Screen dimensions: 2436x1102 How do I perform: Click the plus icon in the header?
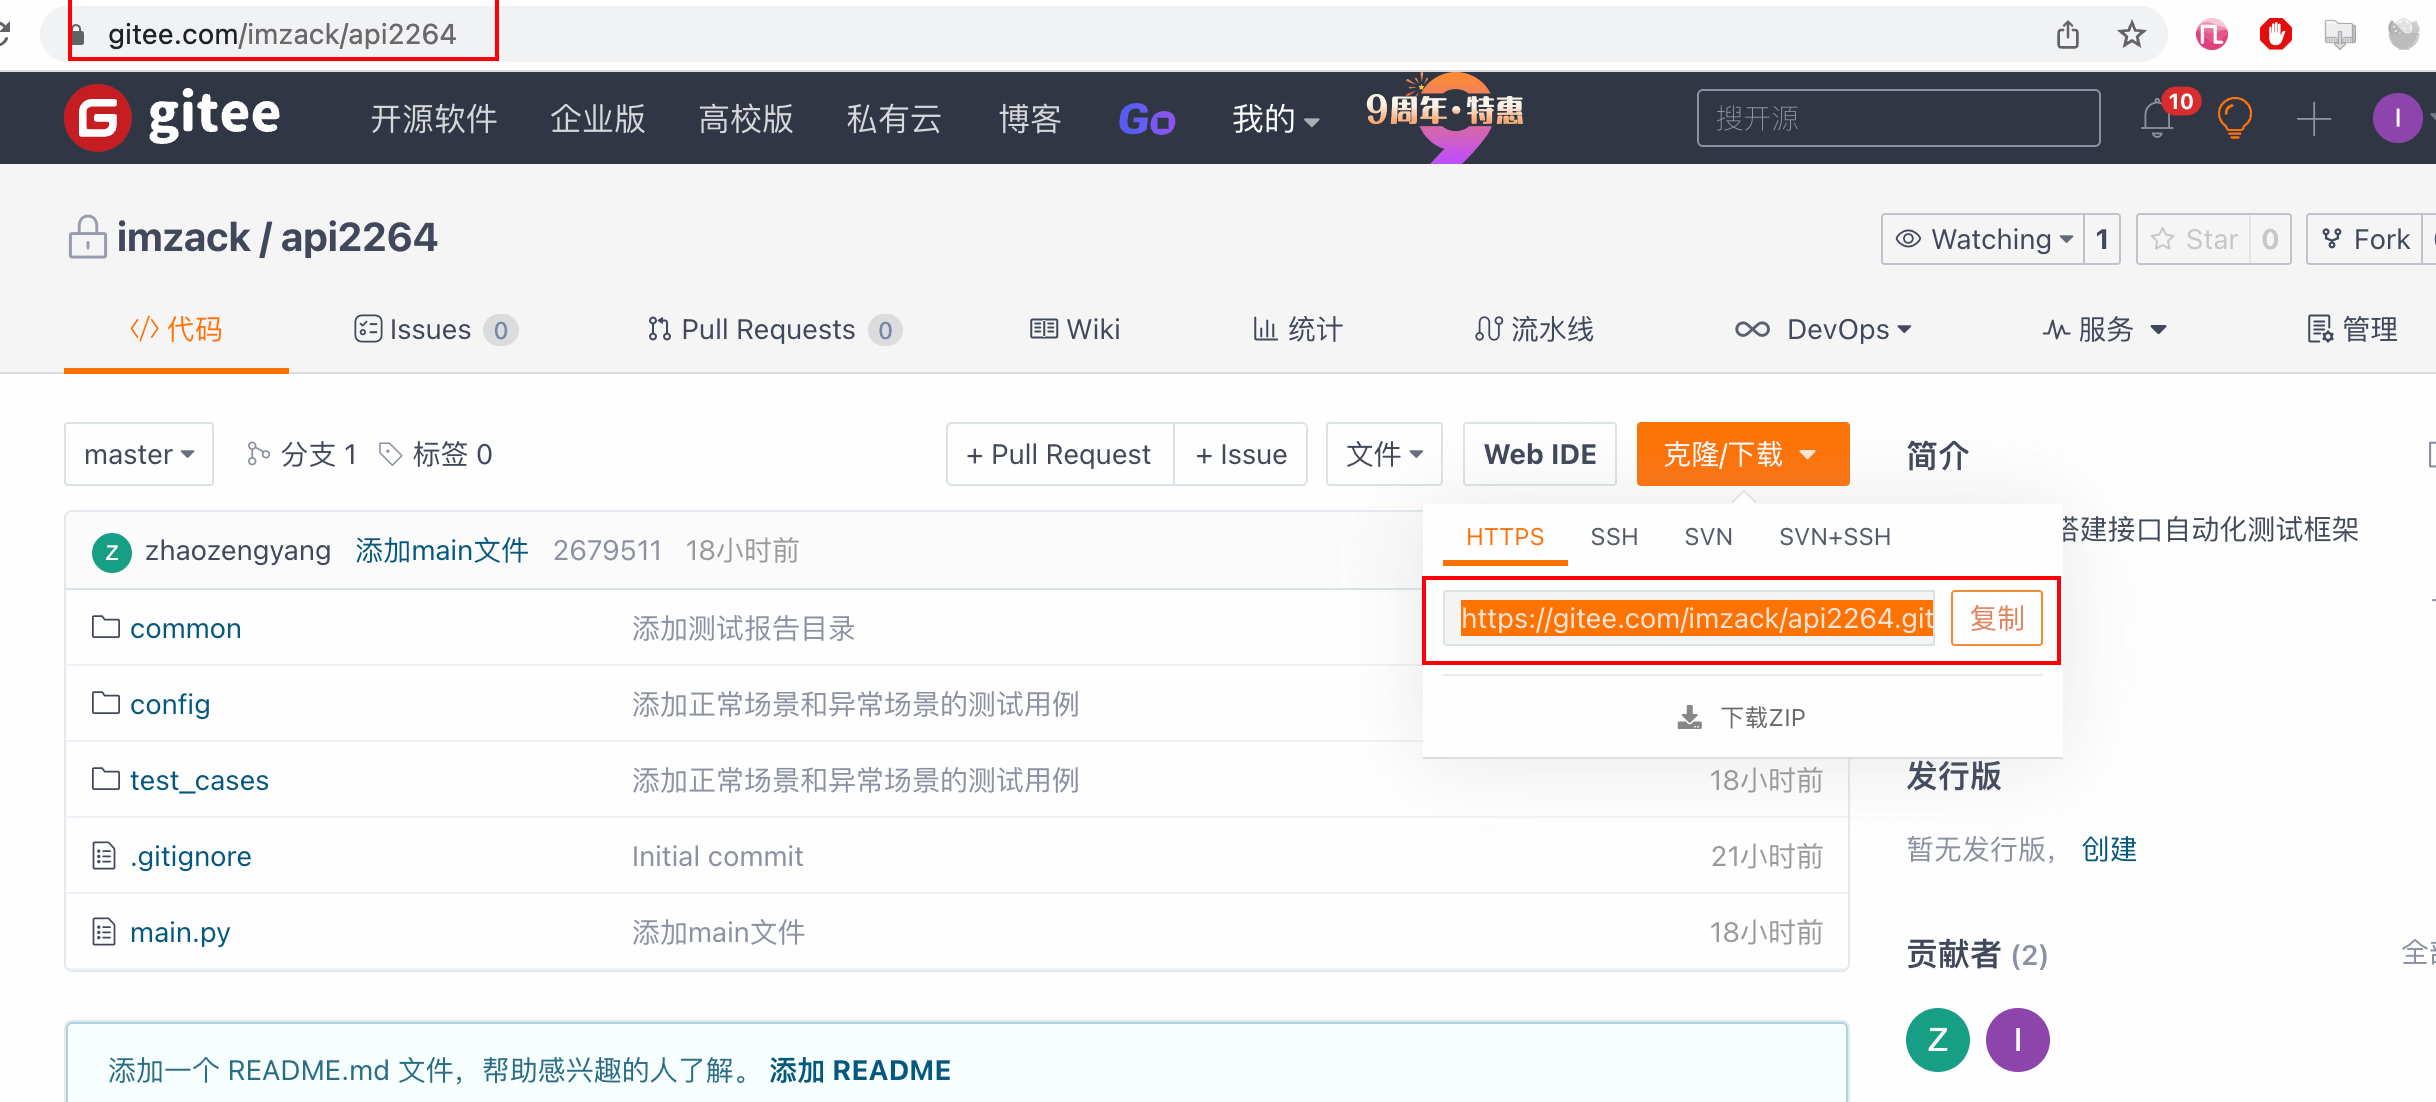[x=2313, y=119]
